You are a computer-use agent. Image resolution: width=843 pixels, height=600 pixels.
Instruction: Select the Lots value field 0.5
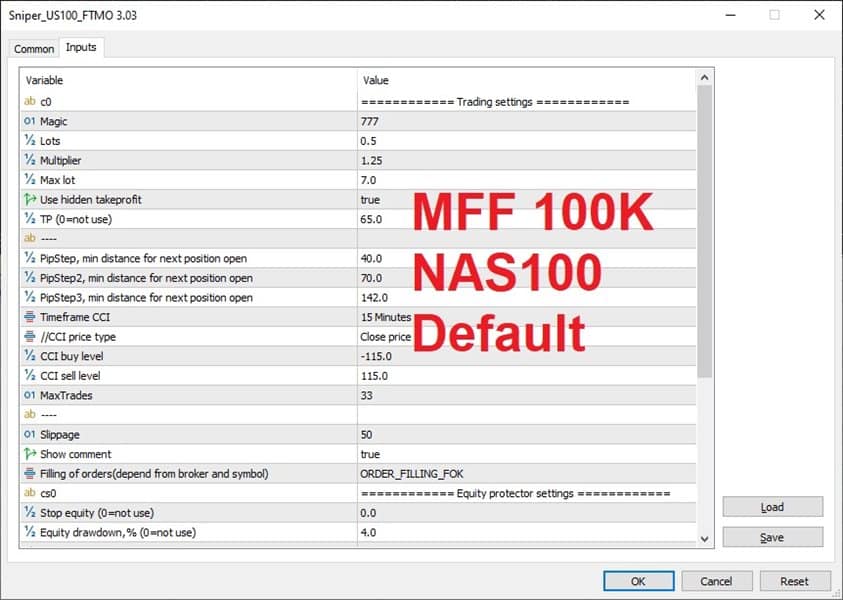pyautogui.click(x=527, y=141)
